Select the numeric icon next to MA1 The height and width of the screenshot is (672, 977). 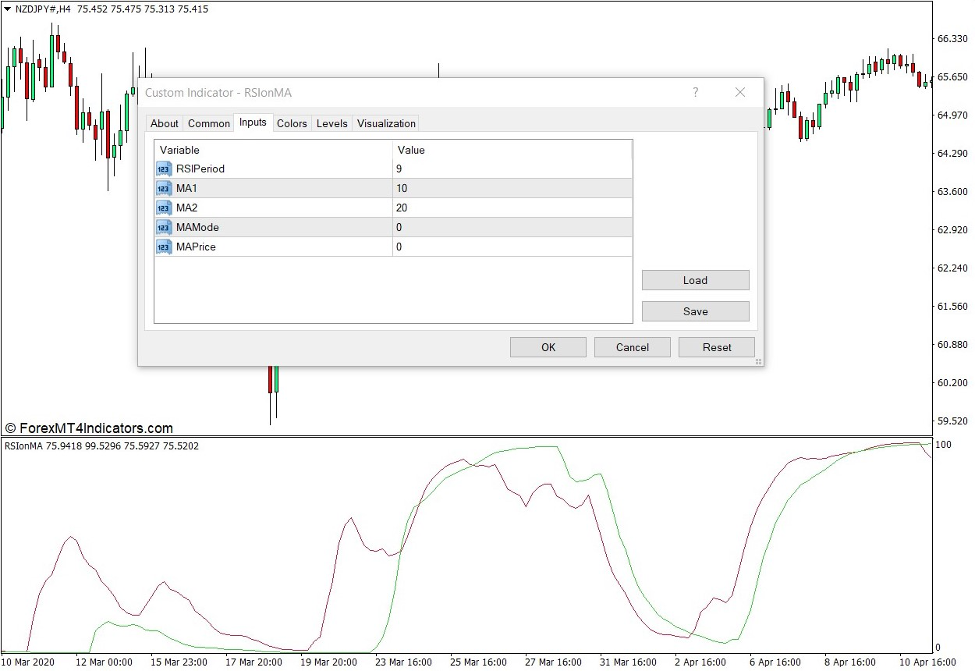tap(163, 188)
